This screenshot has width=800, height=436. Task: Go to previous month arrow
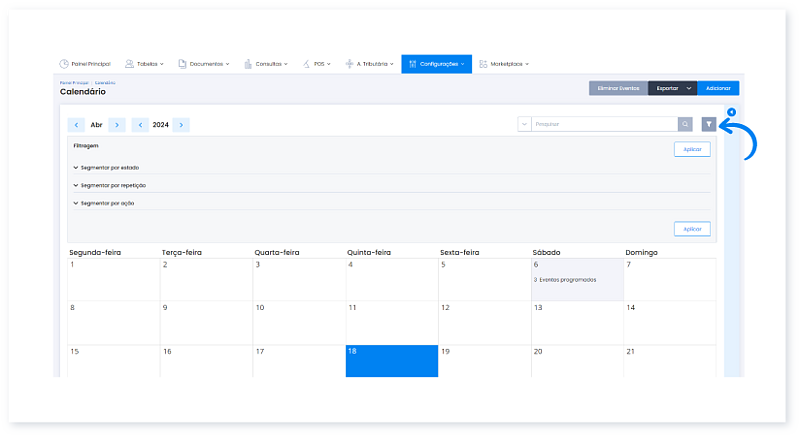(x=76, y=125)
